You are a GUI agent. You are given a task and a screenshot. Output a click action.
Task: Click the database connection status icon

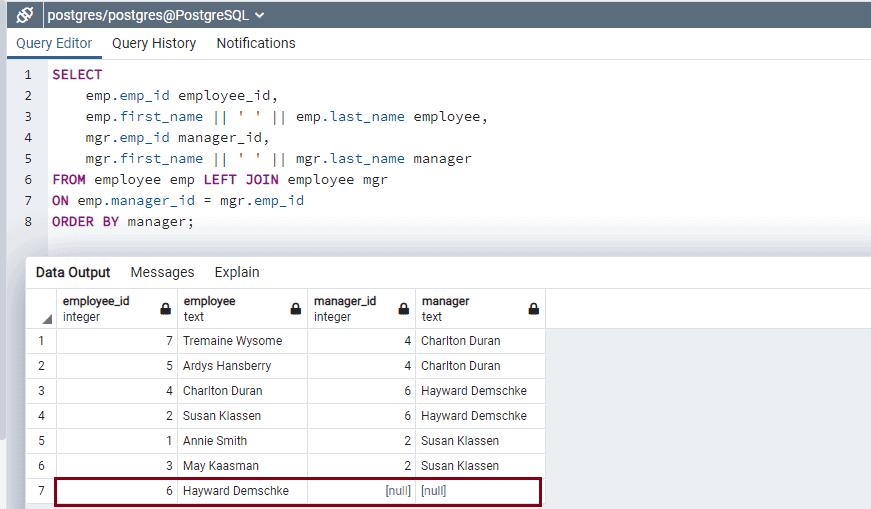point(25,15)
